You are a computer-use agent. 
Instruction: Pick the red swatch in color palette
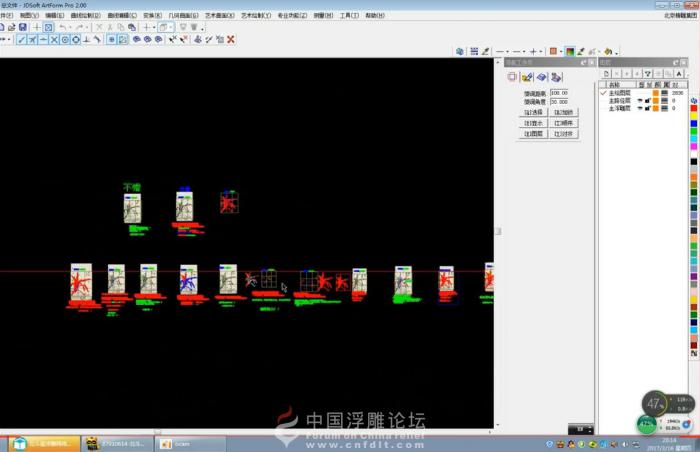694,100
